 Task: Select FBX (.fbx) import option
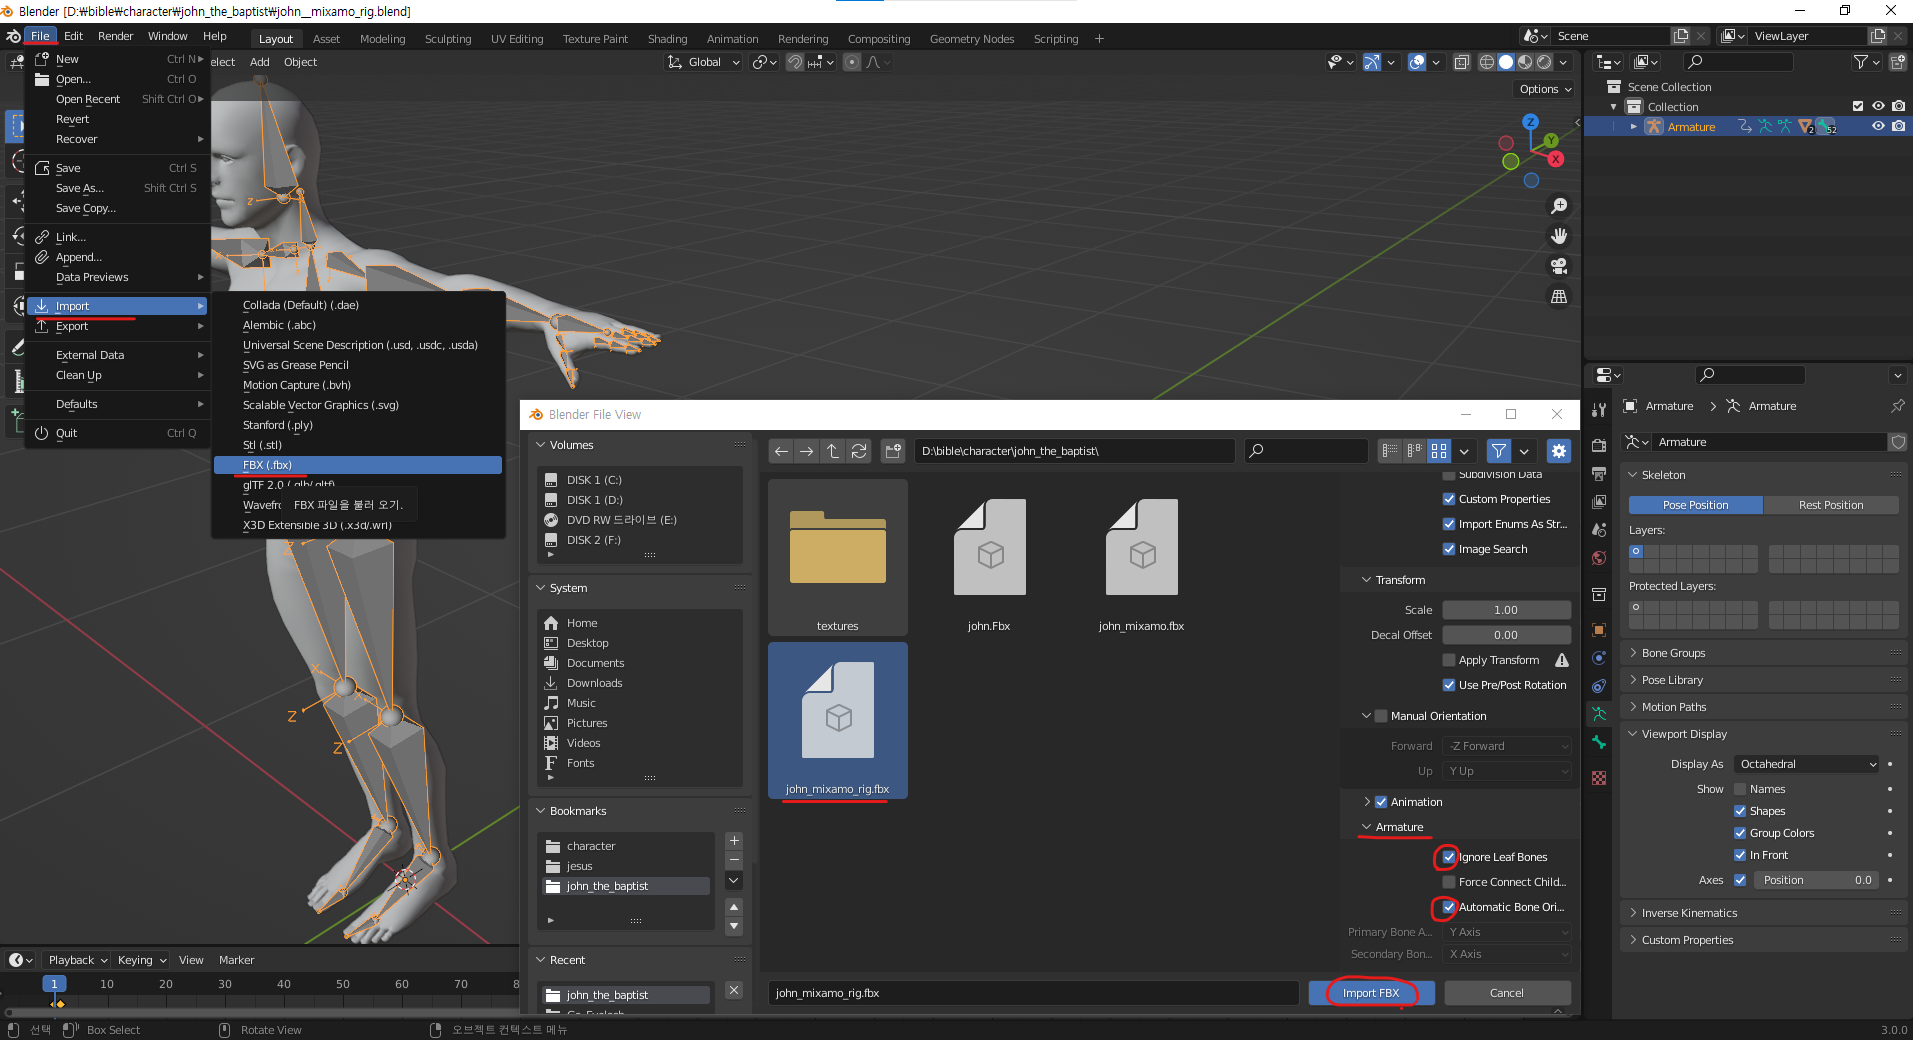click(x=358, y=465)
